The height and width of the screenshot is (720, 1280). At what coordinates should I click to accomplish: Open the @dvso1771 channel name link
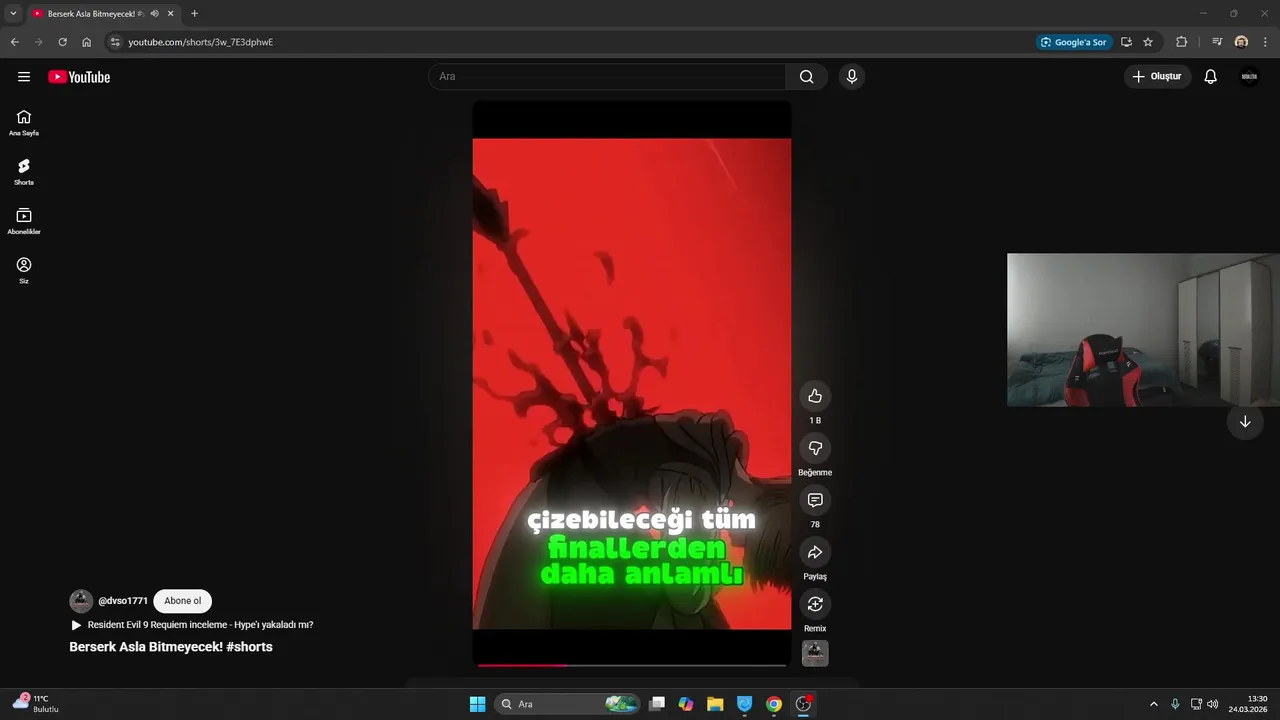(x=123, y=601)
